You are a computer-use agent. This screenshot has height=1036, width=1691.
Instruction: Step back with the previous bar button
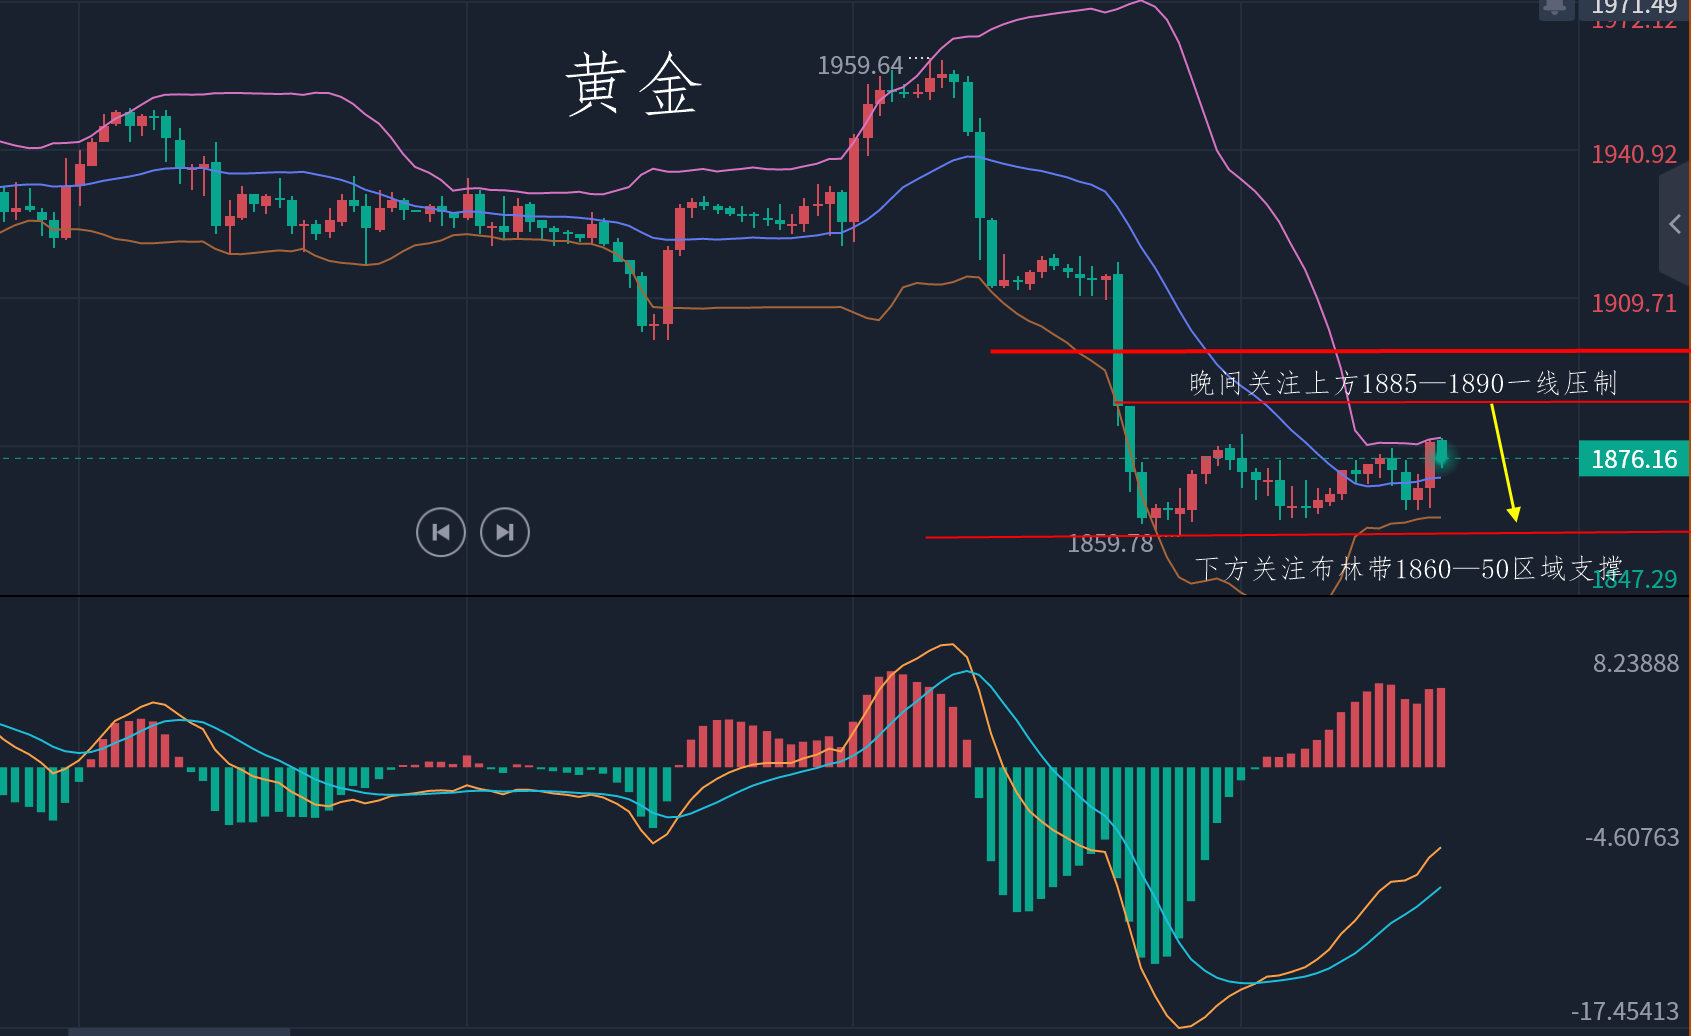tap(441, 532)
